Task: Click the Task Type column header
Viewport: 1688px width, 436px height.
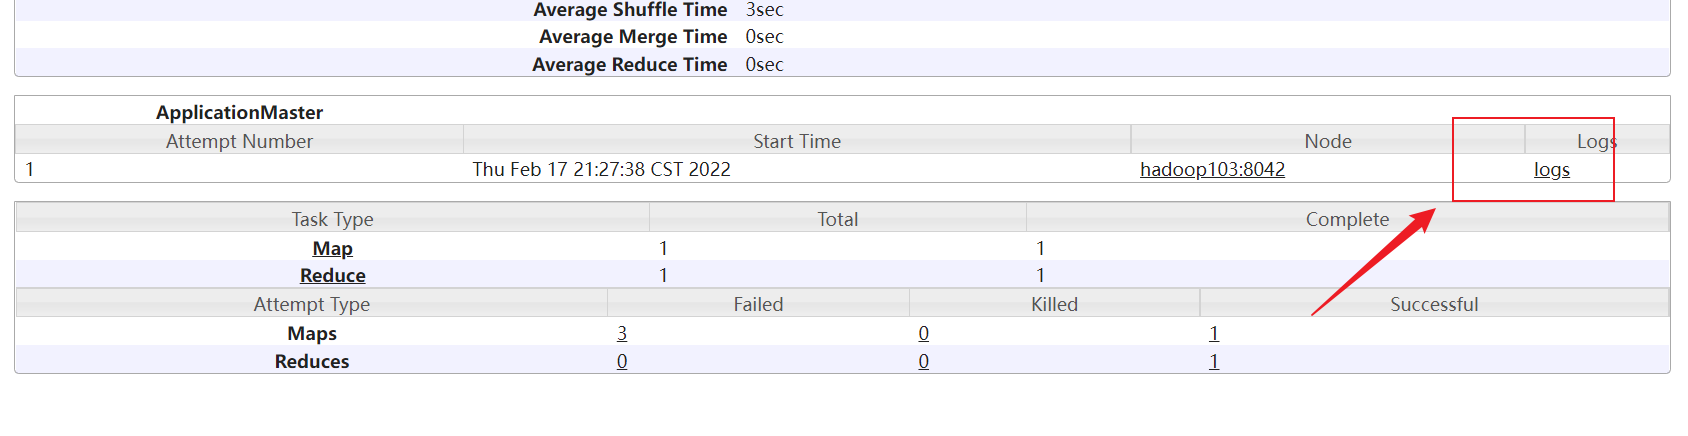Action: [332, 219]
